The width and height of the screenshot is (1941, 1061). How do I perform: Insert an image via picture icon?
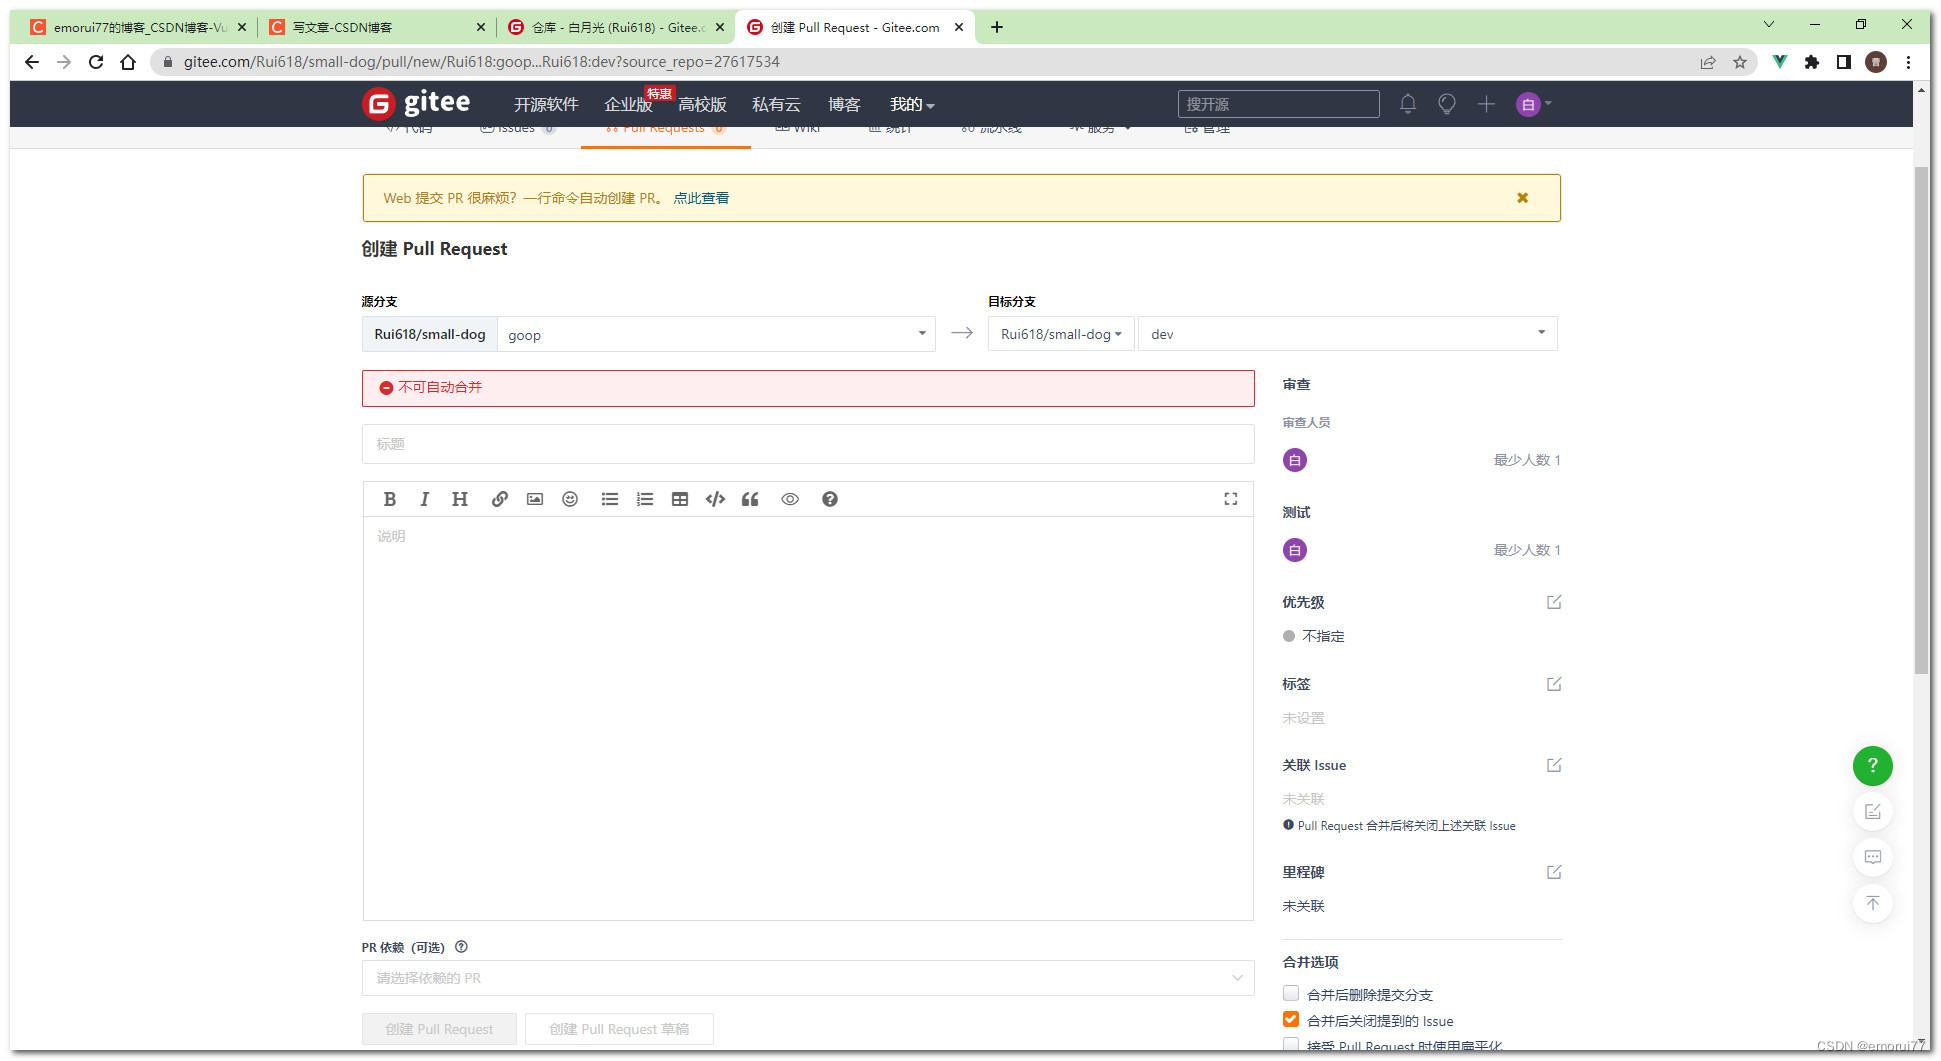click(535, 499)
